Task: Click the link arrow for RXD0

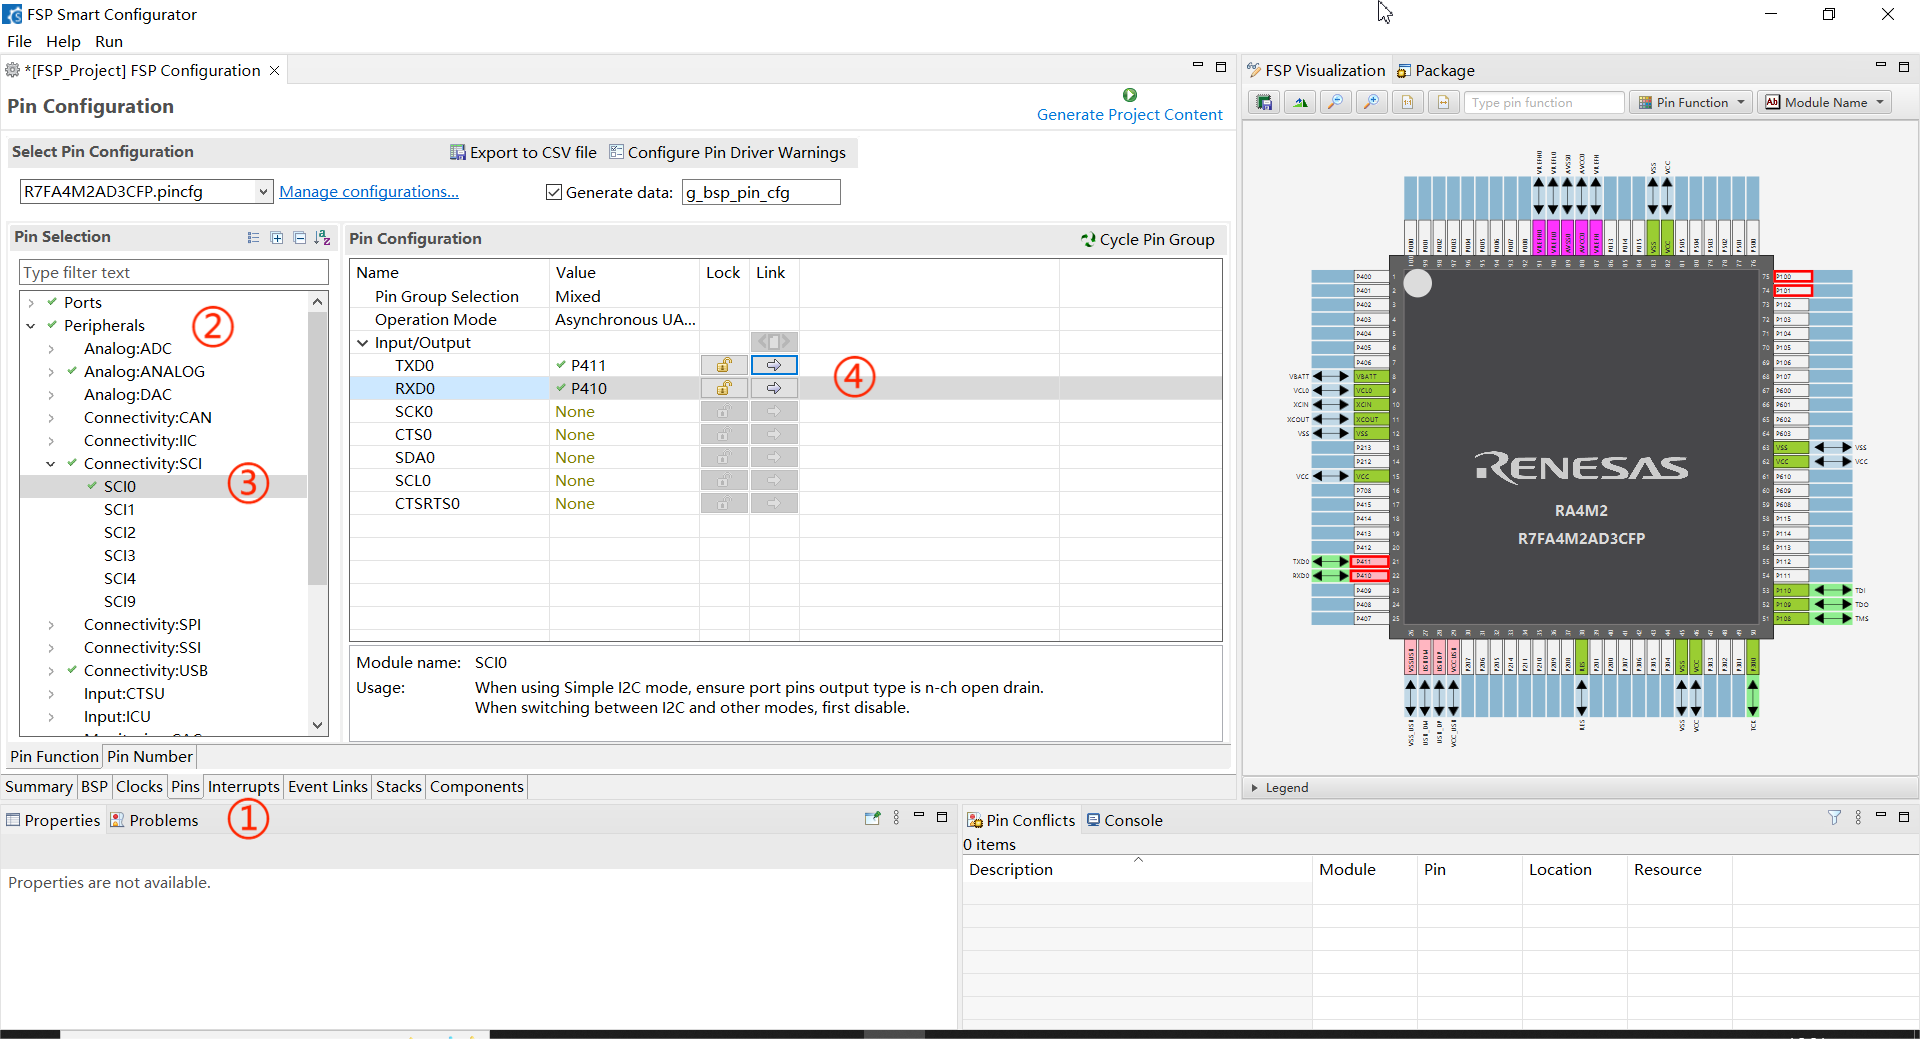Action: (774, 388)
